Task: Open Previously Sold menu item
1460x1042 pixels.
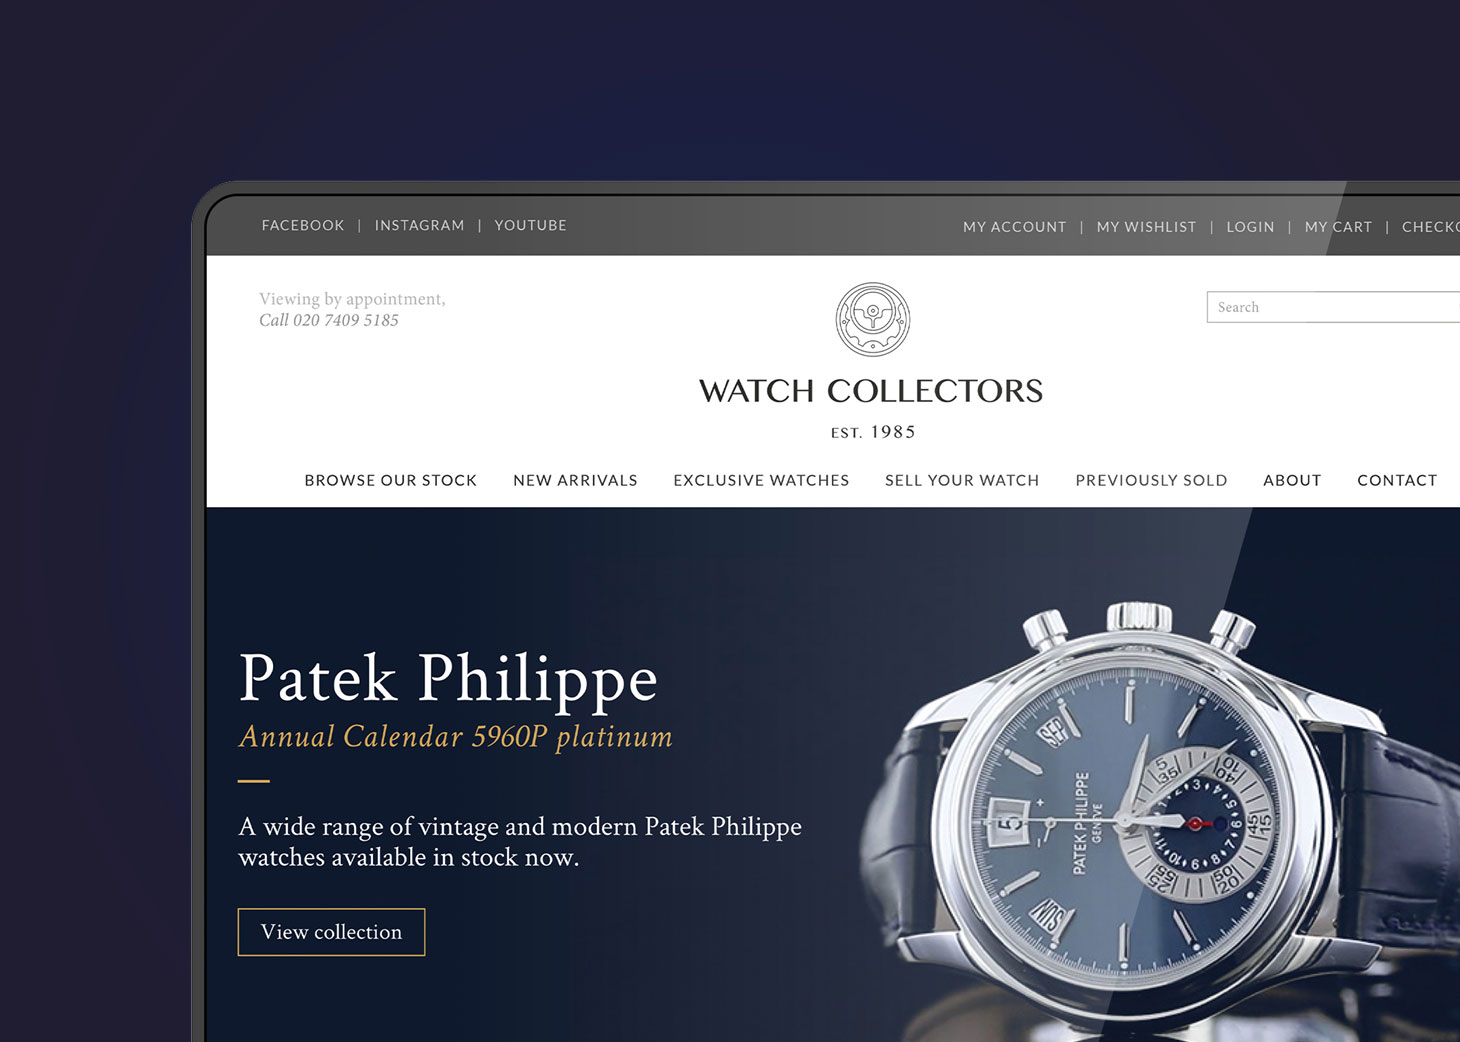Action: (x=1152, y=480)
